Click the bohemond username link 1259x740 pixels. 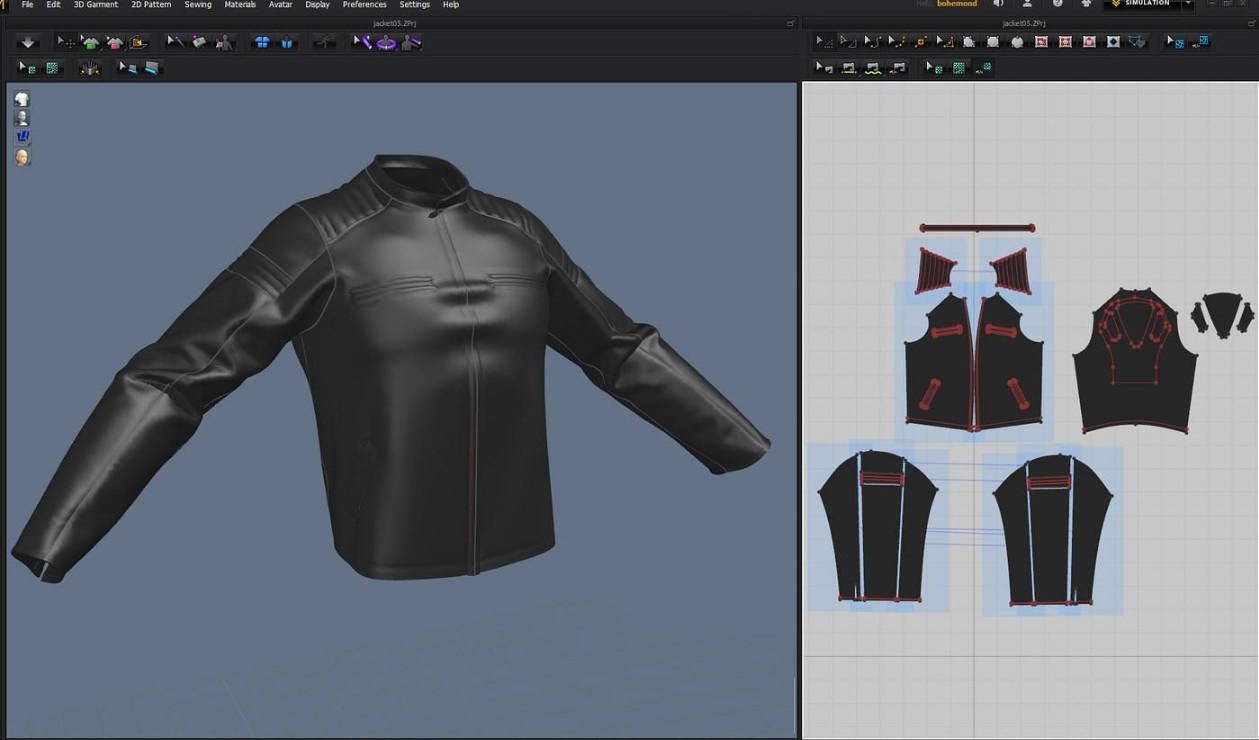pyautogui.click(x=957, y=4)
